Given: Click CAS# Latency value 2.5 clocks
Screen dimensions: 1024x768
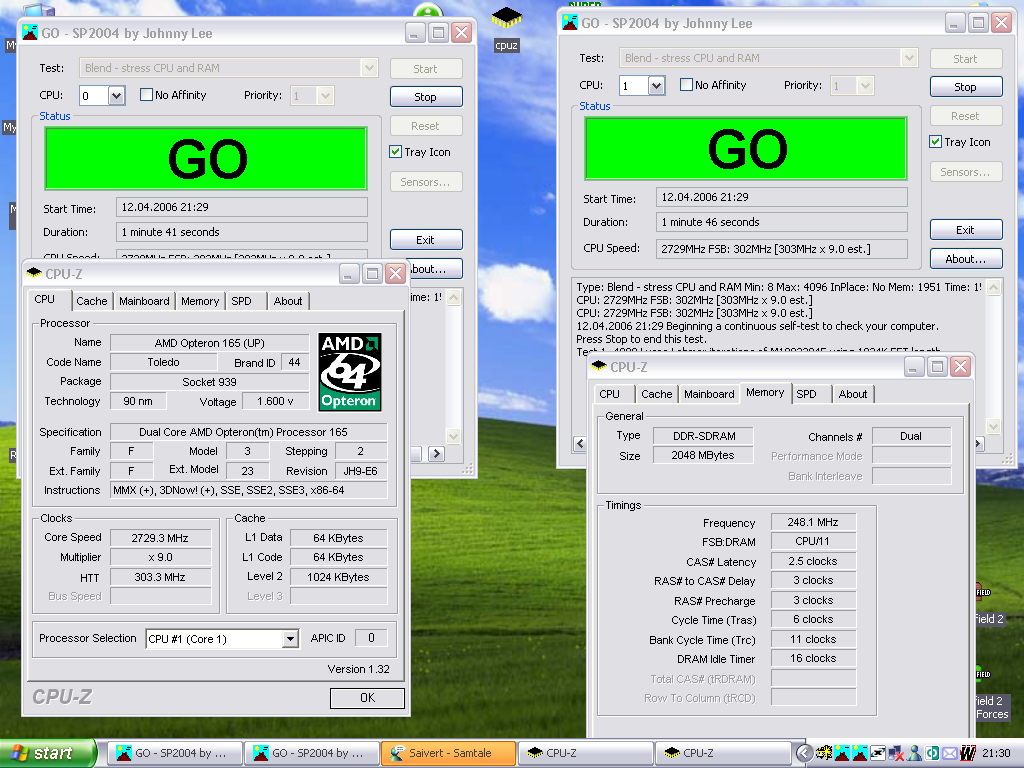Looking at the screenshot, I should [813, 561].
